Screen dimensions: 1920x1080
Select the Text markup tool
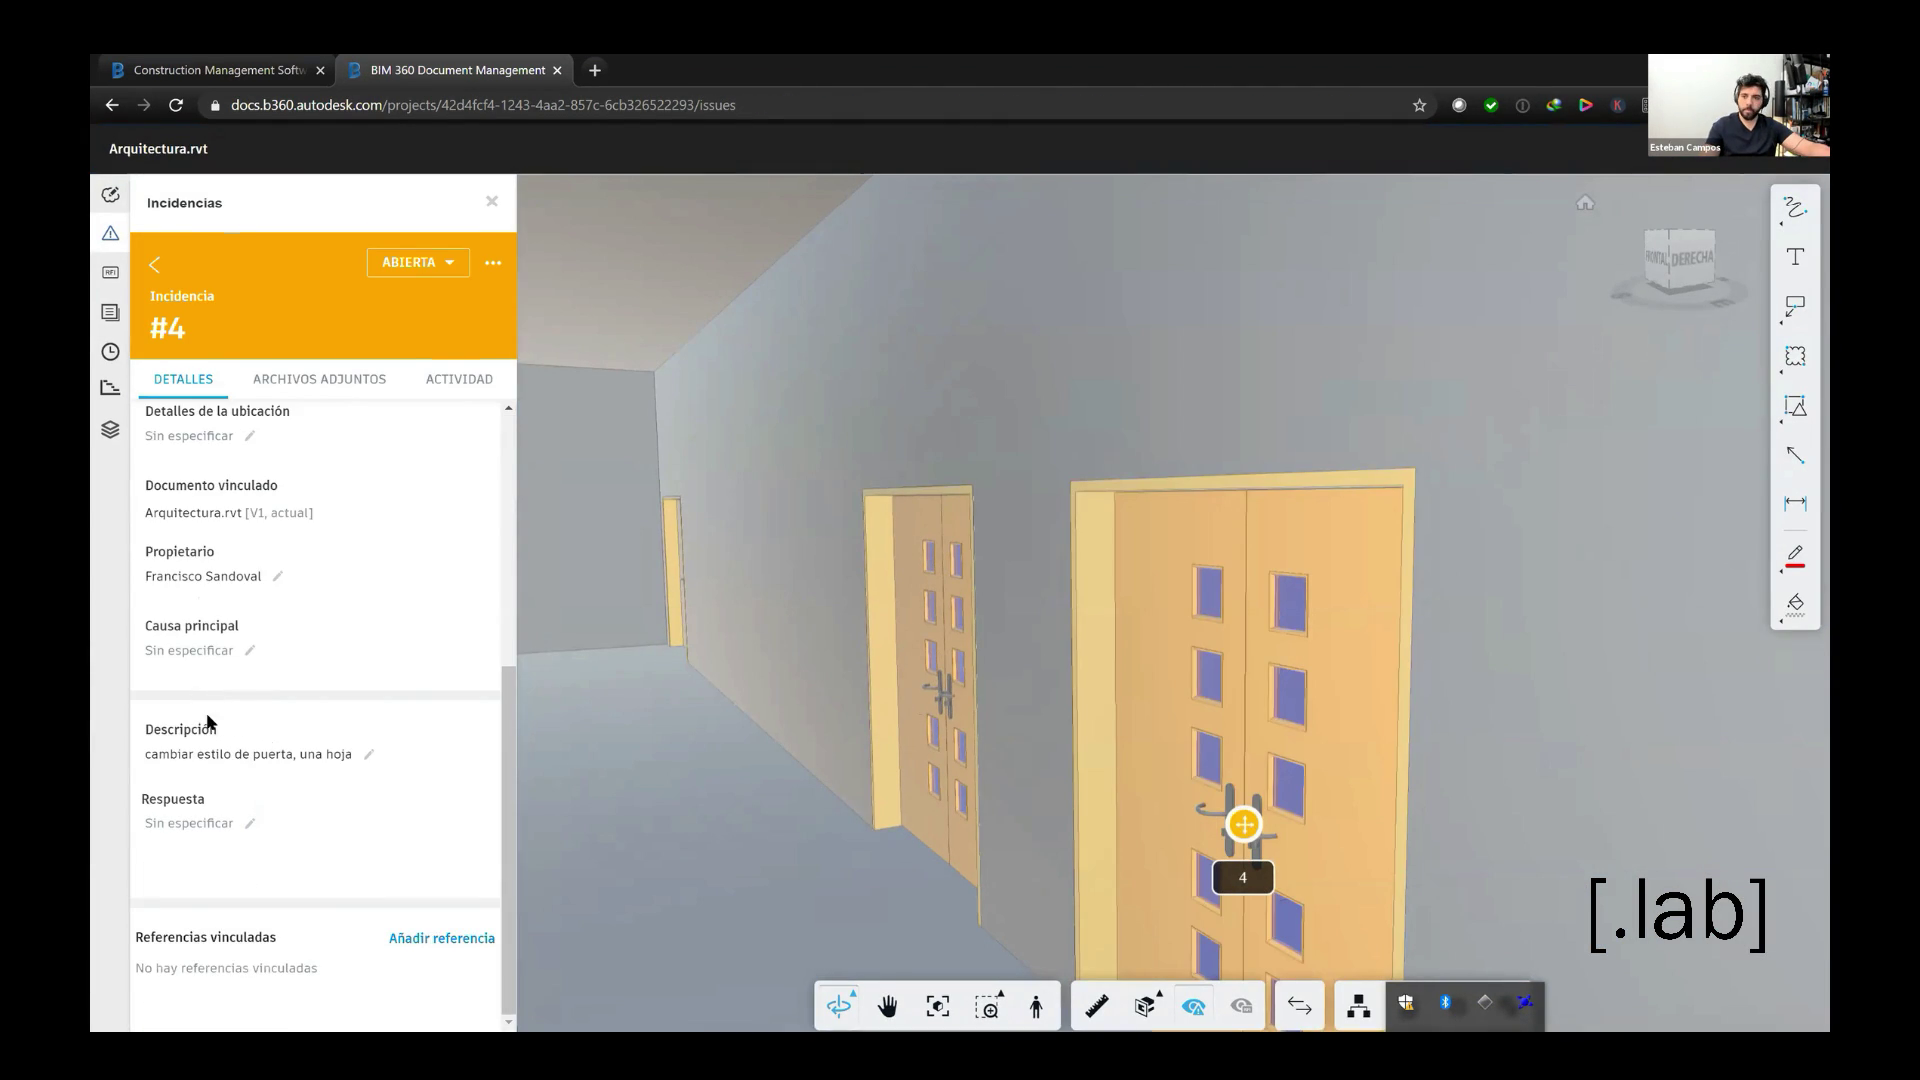pos(1795,257)
